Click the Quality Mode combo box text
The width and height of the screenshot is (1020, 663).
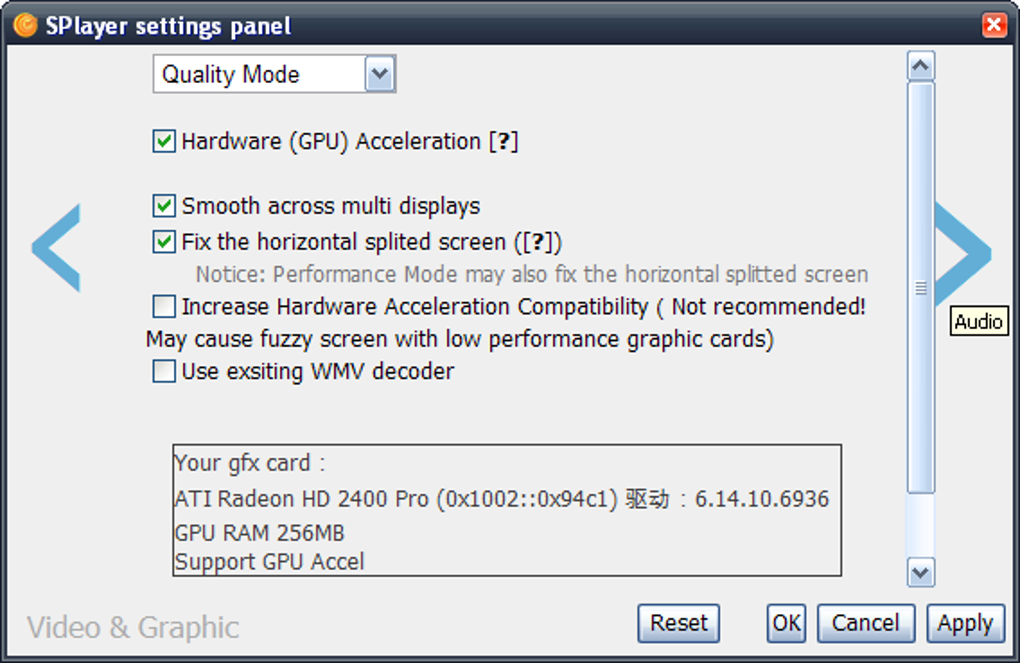click(x=230, y=74)
